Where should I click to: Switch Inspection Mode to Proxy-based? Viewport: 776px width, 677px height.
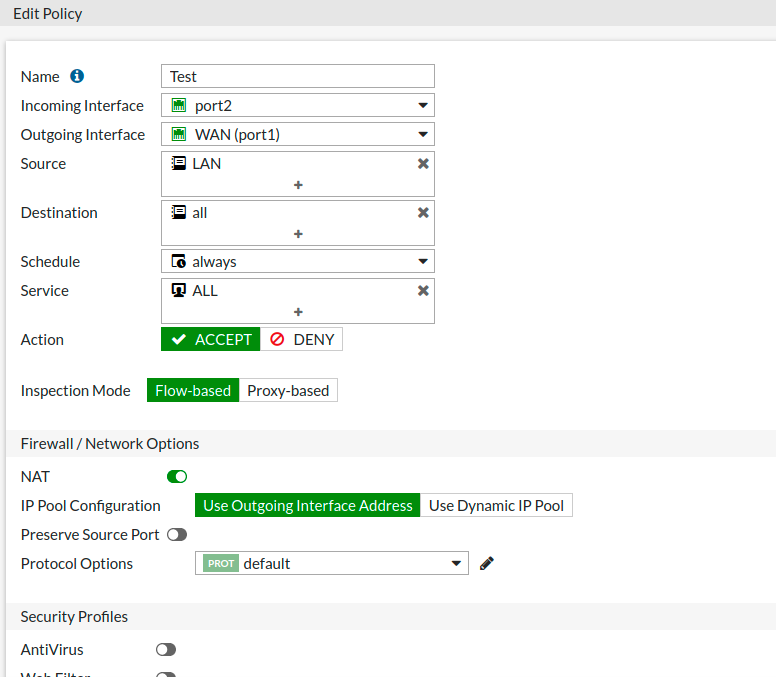(x=288, y=391)
